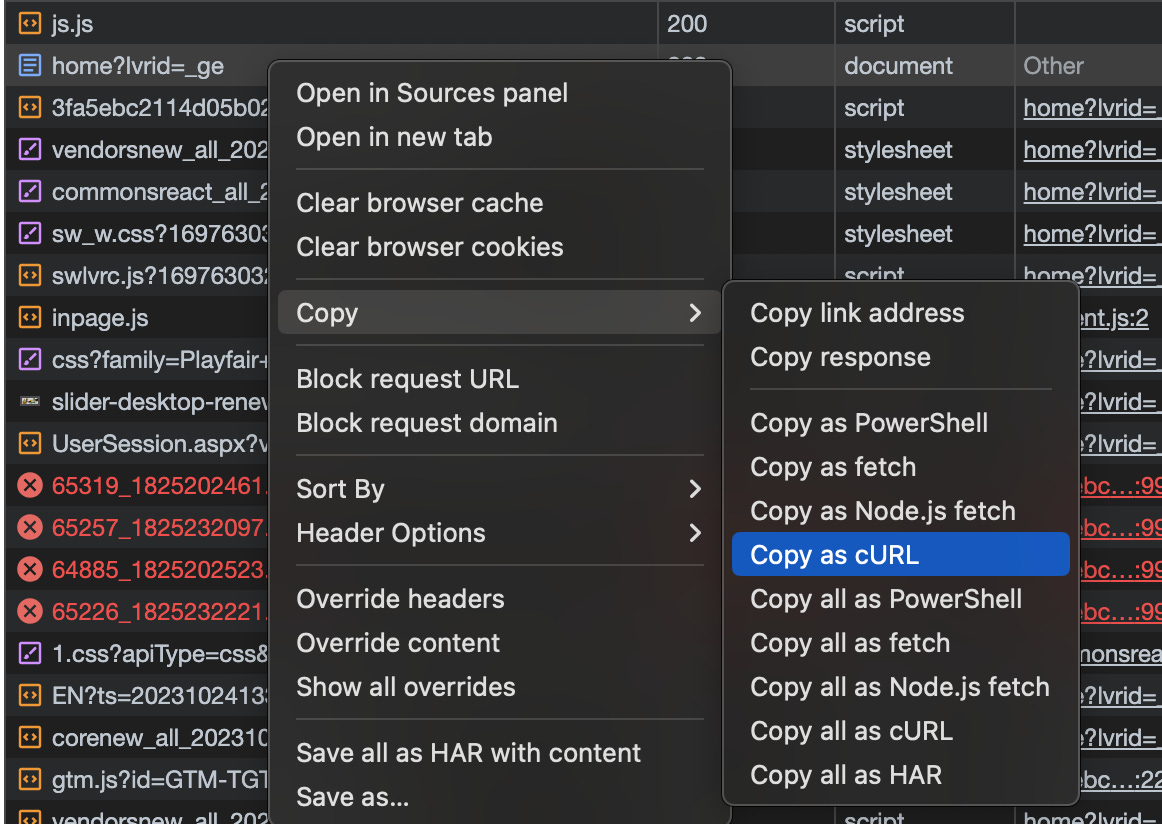Click the stylesheet icon beside css?family=Playfair
1162x824 pixels.
(28, 359)
